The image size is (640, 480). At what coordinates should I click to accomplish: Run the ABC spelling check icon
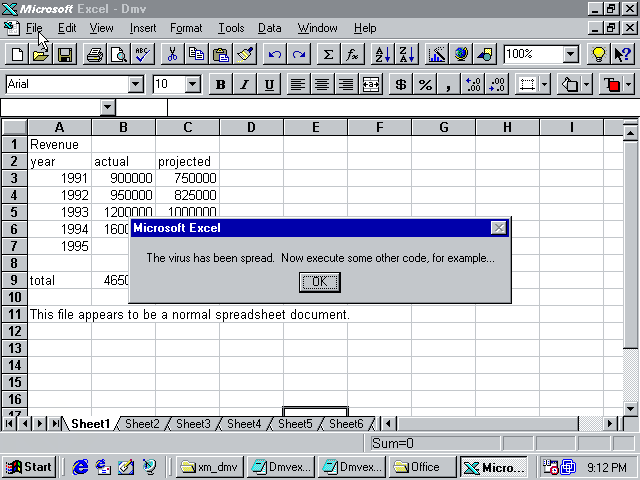[x=143, y=54]
